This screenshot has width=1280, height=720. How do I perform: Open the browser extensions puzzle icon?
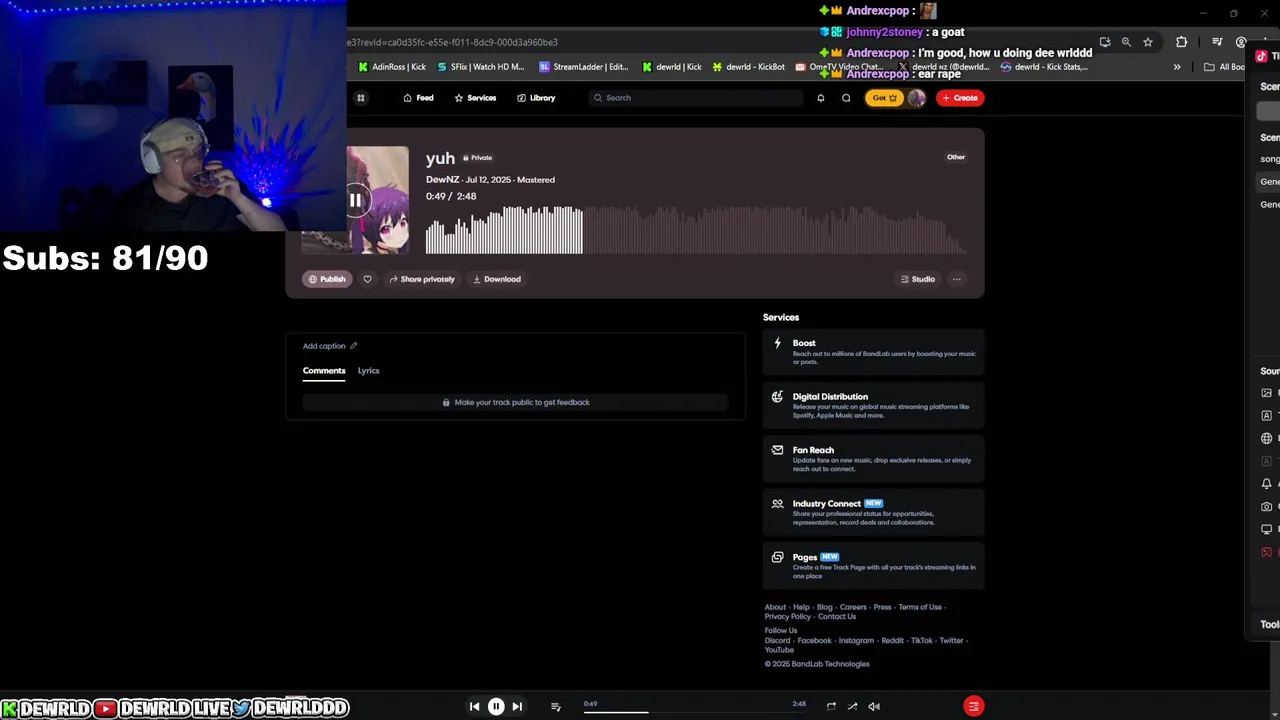1182,42
